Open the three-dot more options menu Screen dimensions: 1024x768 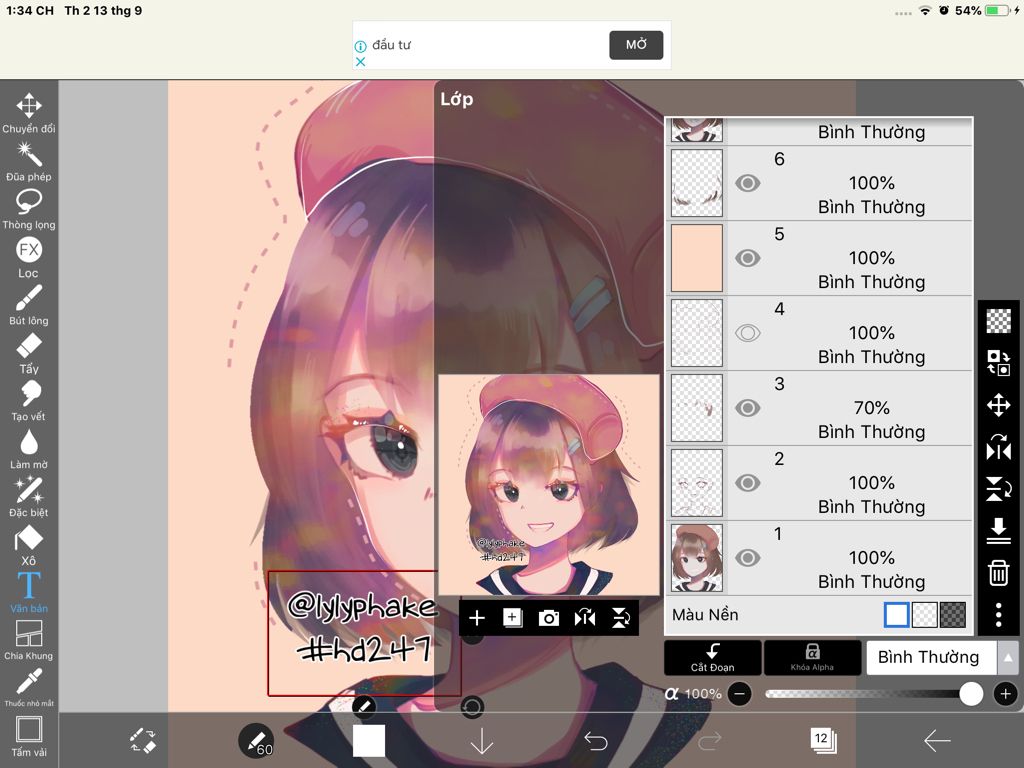[x=999, y=615]
